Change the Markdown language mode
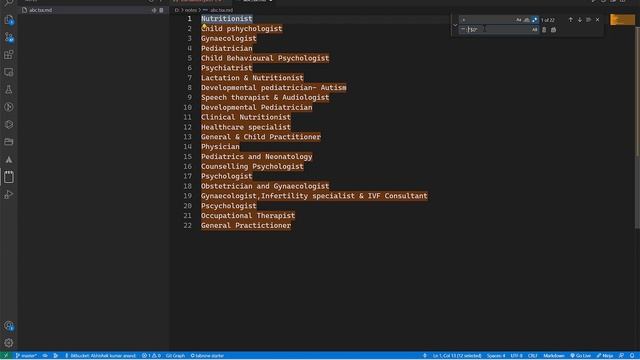Screen dimensions: 640x360 tap(554, 356)
